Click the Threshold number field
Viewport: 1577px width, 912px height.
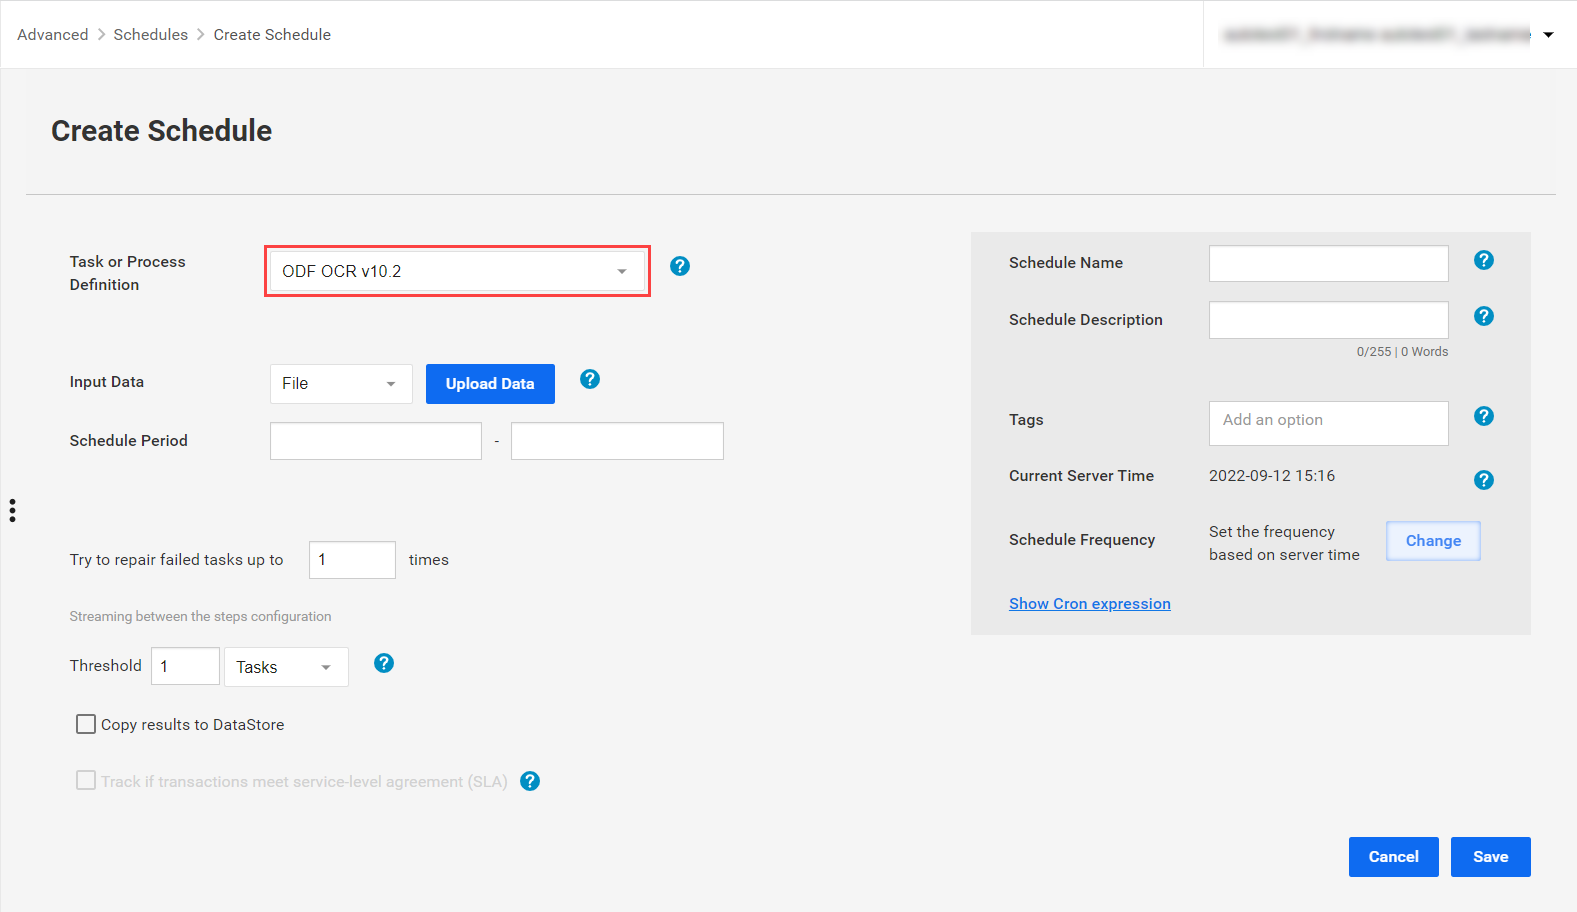coord(185,666)
